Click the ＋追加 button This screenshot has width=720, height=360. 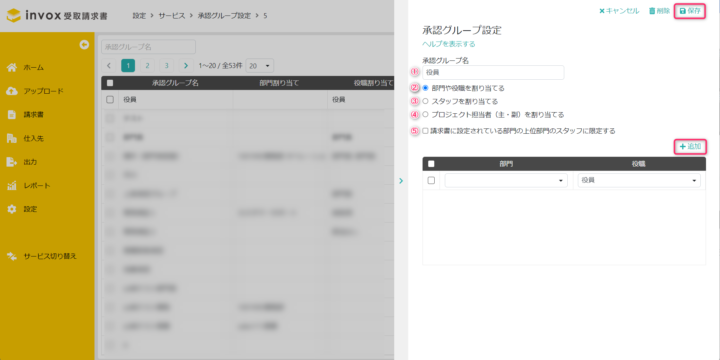(690, 146)
